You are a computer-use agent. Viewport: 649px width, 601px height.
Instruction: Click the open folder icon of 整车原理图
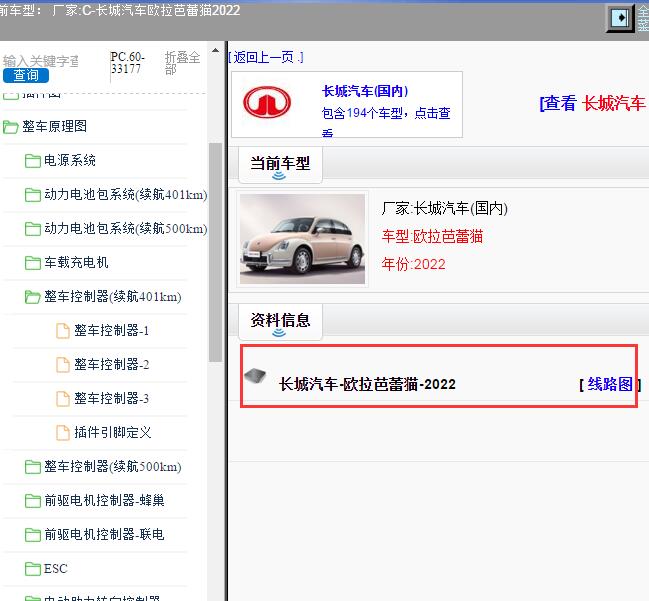(x=11, y=127)
